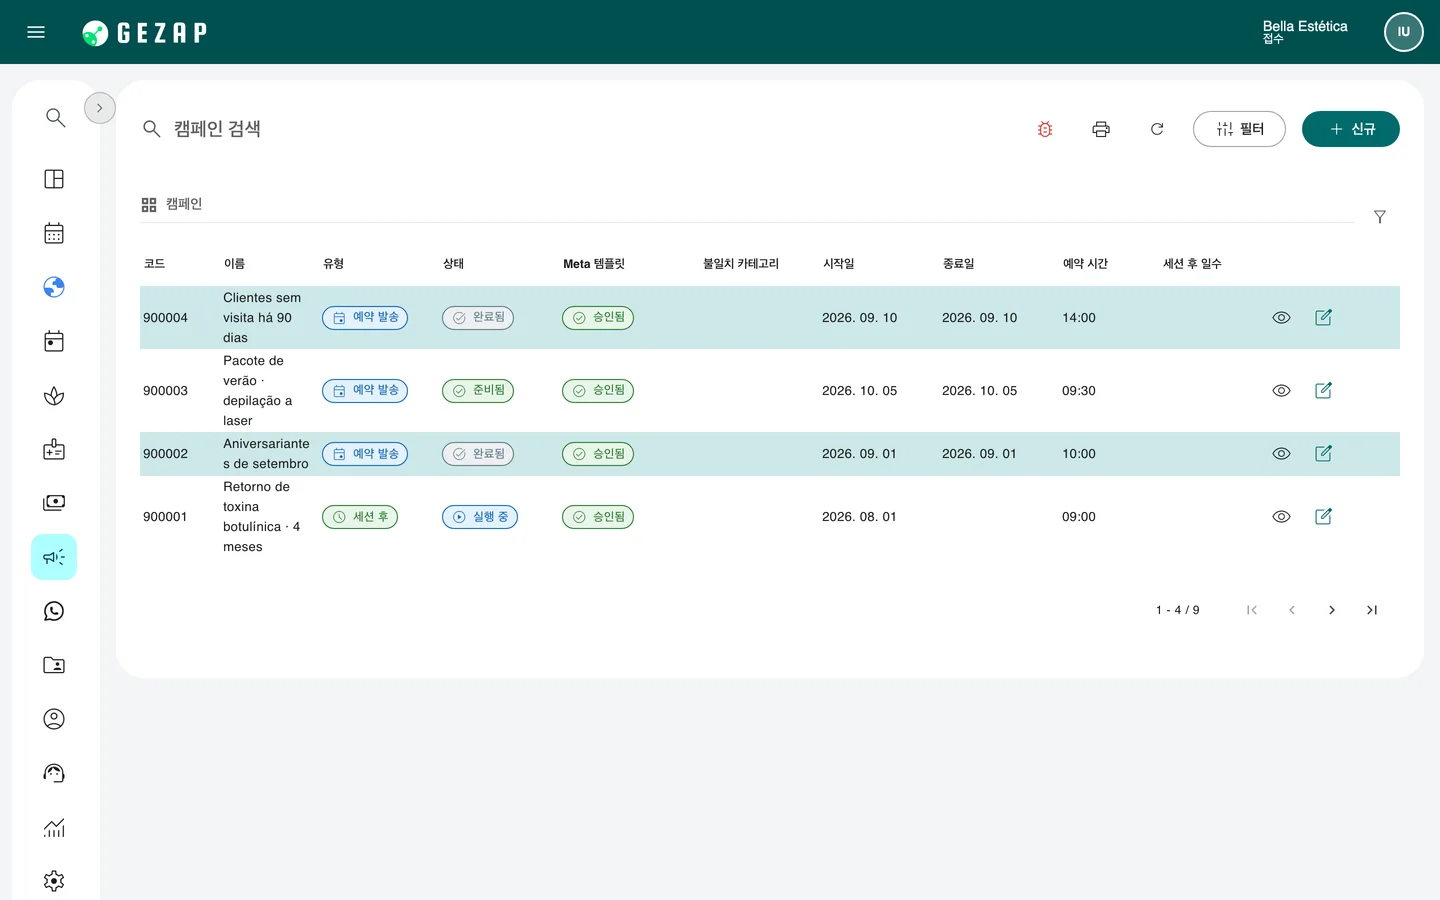Select the 준비됨 status badge
This screenshot has height=900, width=1440.
tap(478, 390)
